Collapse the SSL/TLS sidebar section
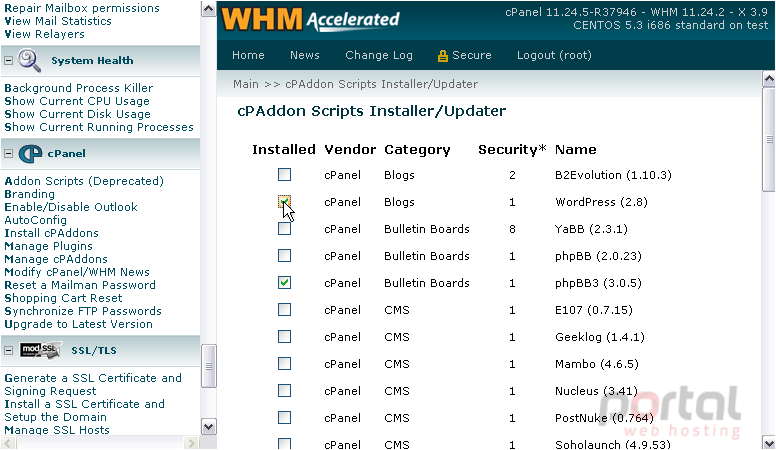The width and height of the screenshot is (776, 450). click(x=8, y=350)
